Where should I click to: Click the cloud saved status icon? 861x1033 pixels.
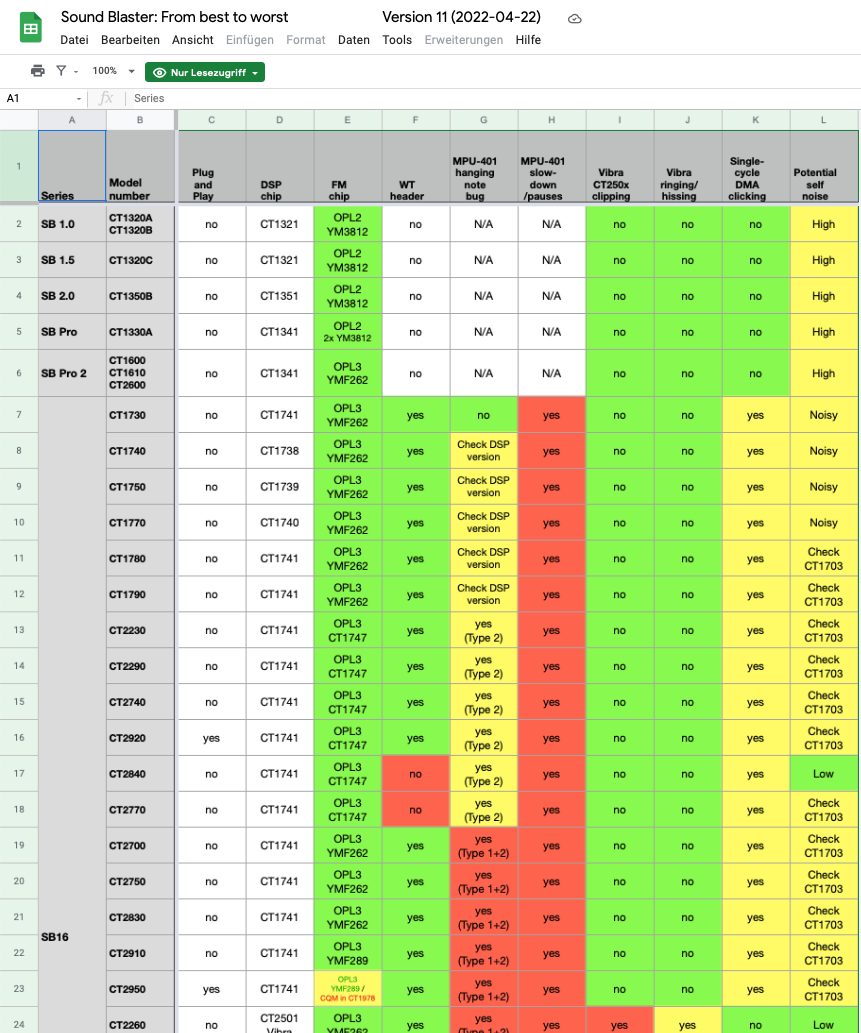click(x=574, y=18)
